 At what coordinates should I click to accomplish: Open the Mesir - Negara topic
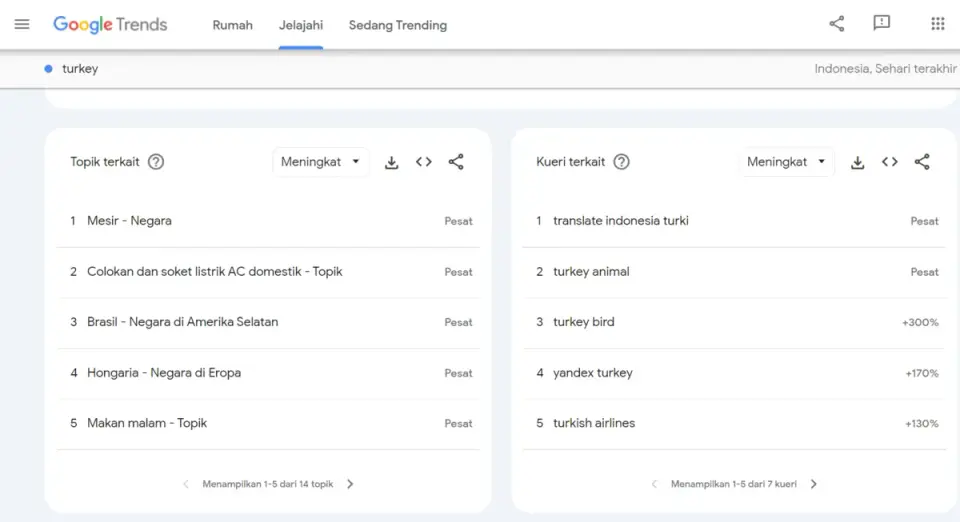[x=268, y=221]
